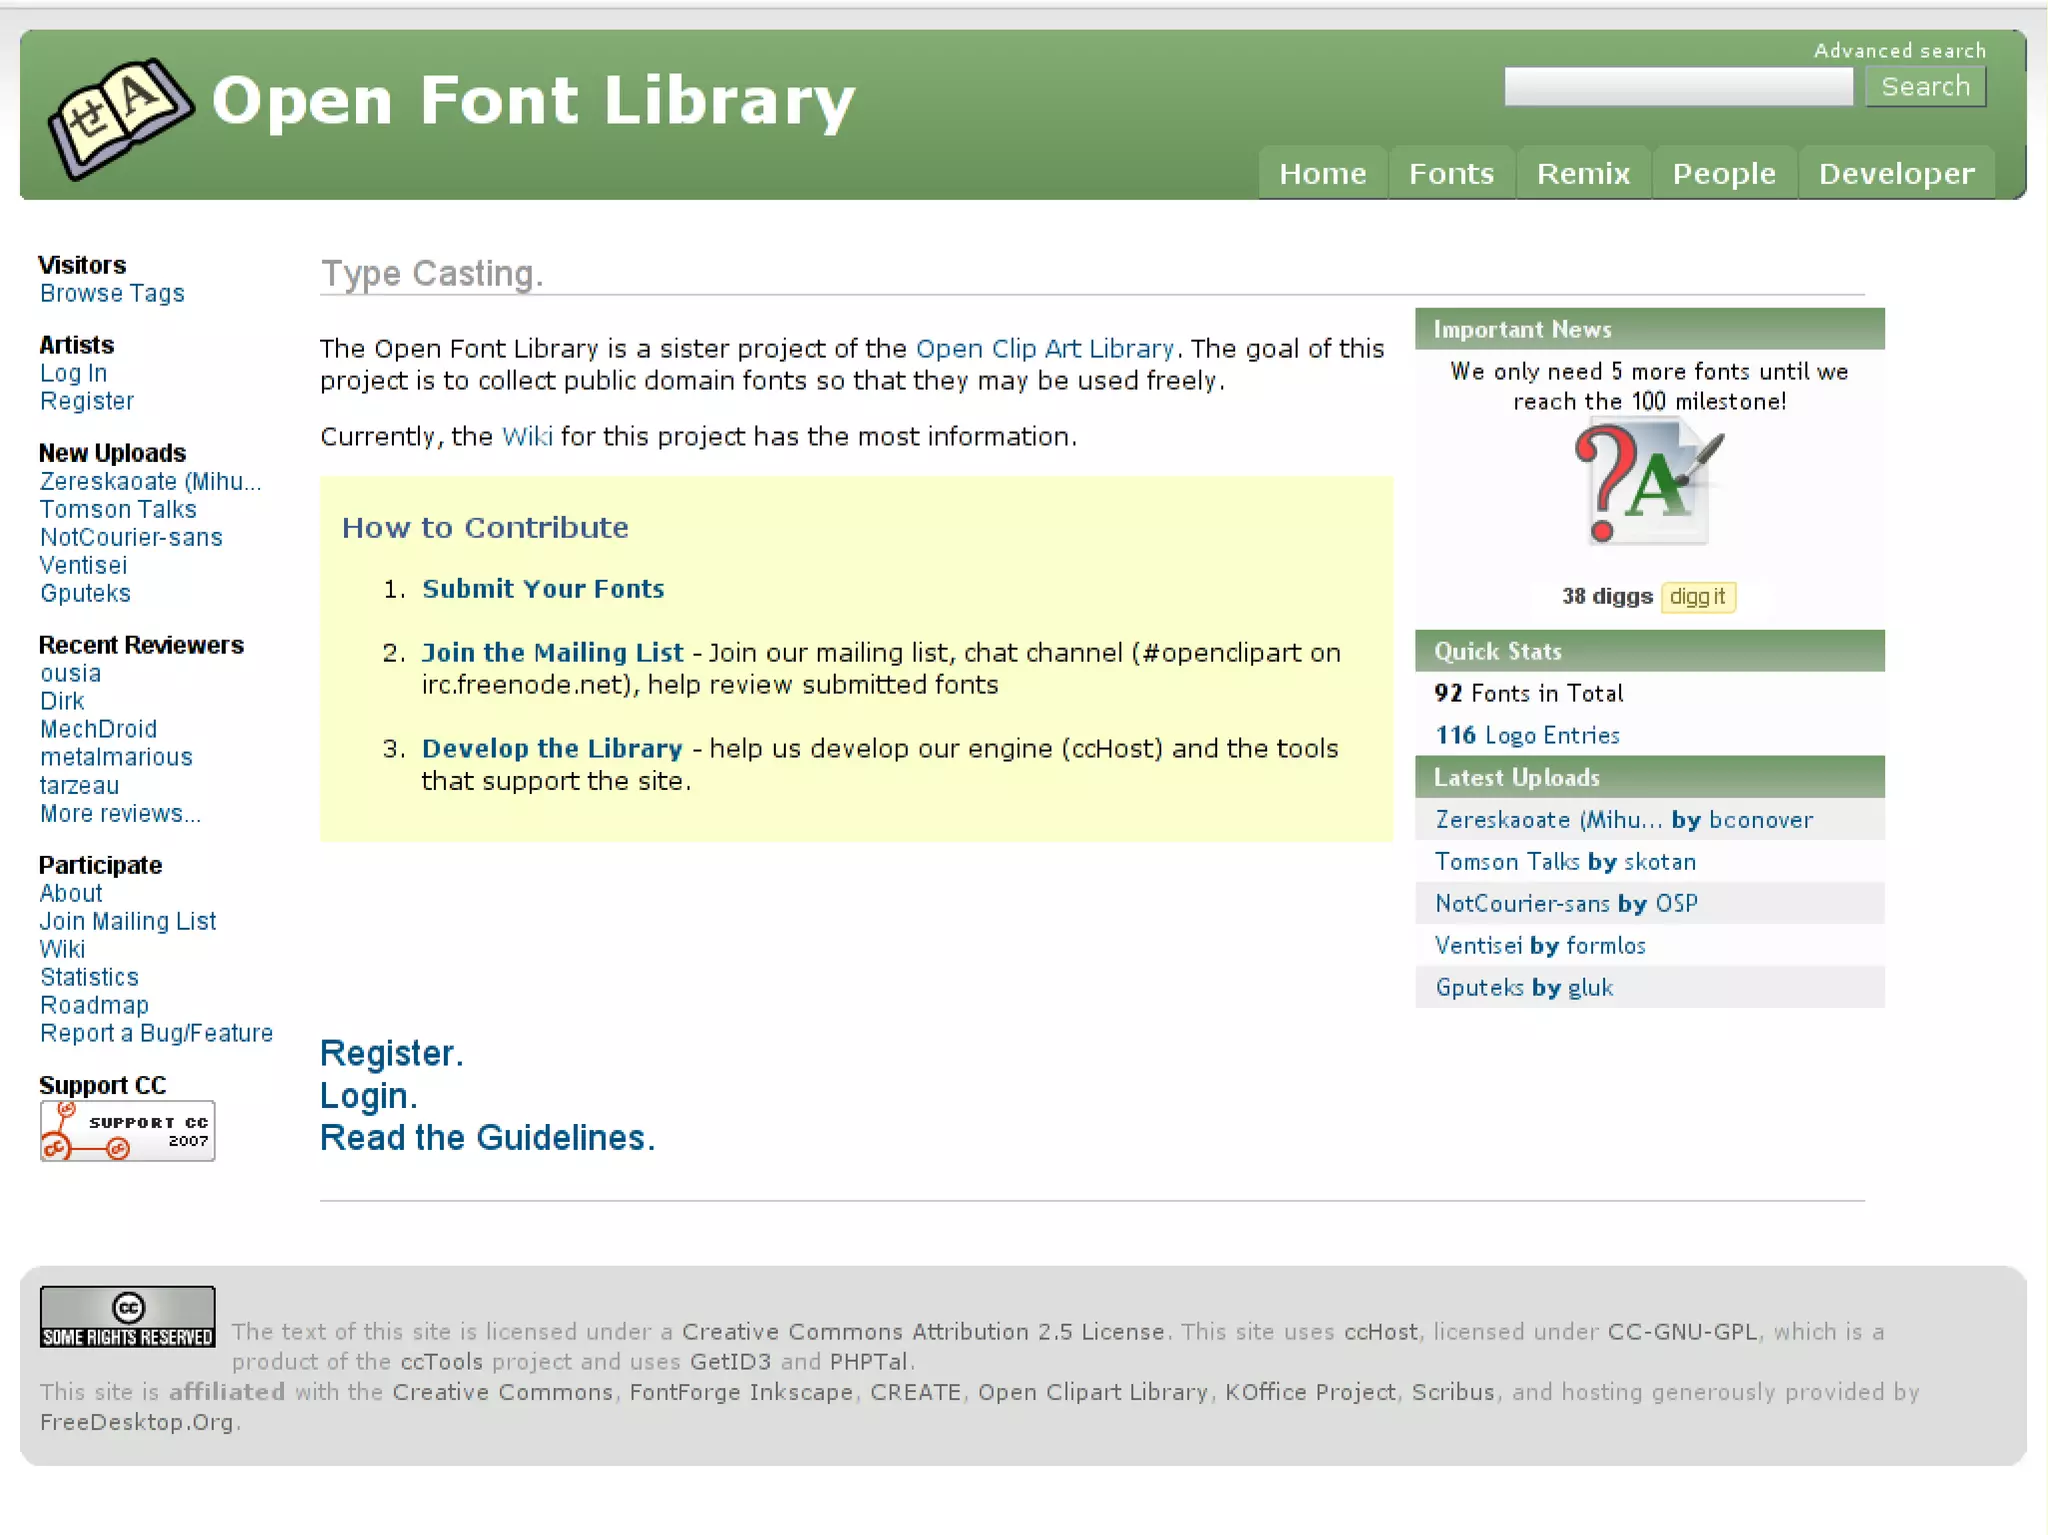Click the Open Font Library book logo
Image resolution: width=2048 pixels, height=1535 pixels.
pyautogui.click(x=118, y=118)
